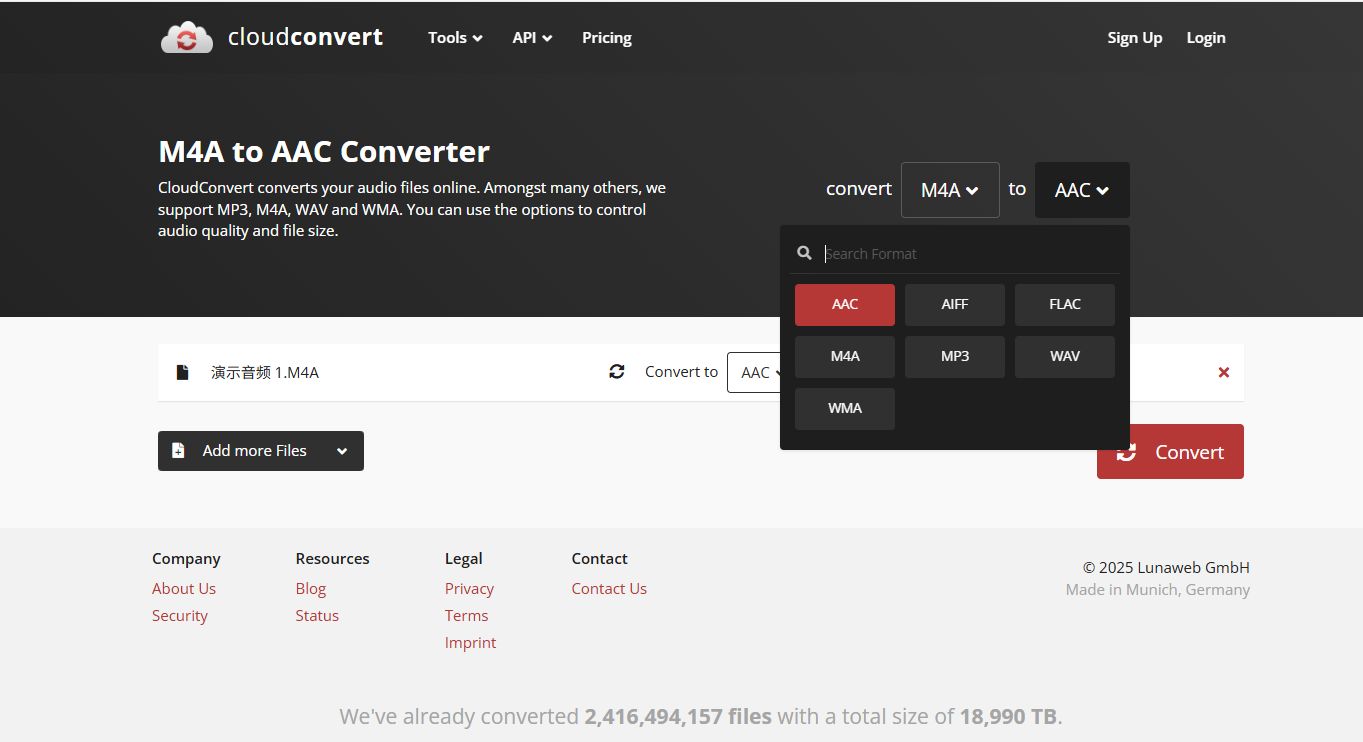Viewport: 1363px width, 742px height.
Task: Click the refresh arrows icon beside Convert to
Action: point(617,372)
